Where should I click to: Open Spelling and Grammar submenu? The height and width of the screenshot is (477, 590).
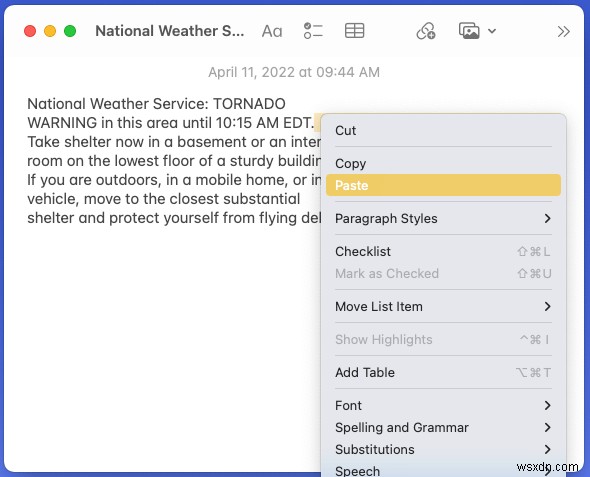[443, 427]
